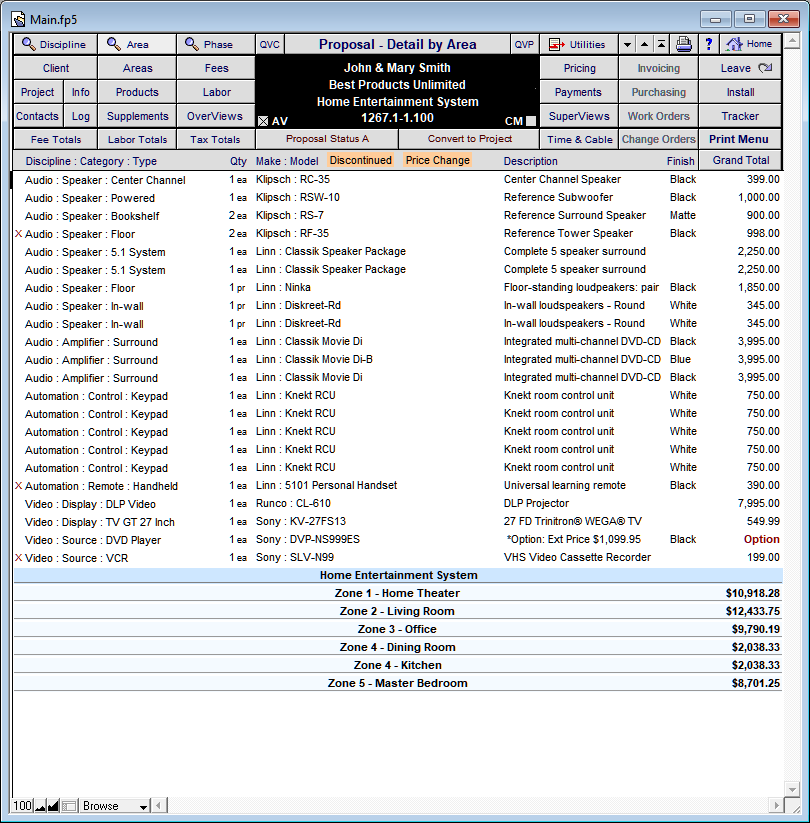Viewport: 810px width, 823px height.
Task: Select the Zone 2 - Living Room row
Action: pyautogui.click(x=398, y=611)
